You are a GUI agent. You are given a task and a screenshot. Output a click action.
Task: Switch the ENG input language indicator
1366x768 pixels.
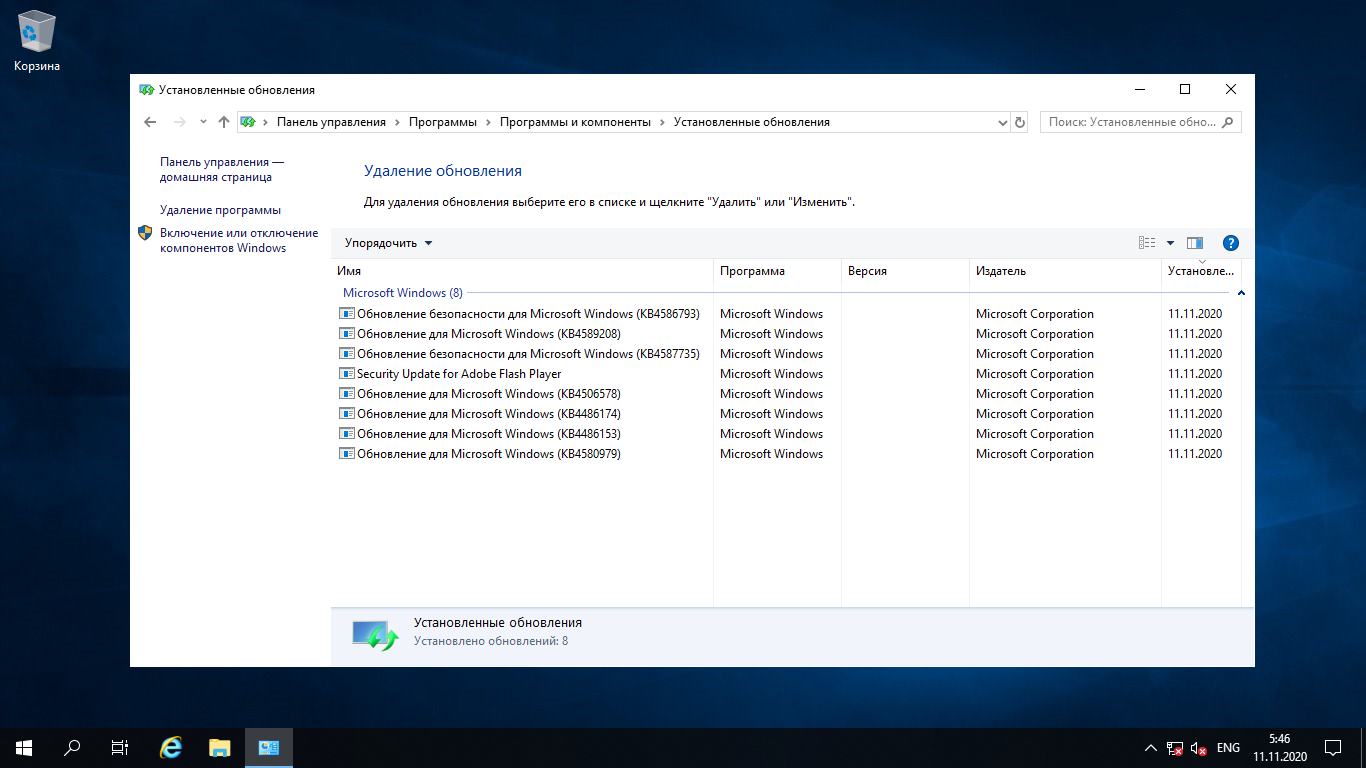tap(1229, 748)
